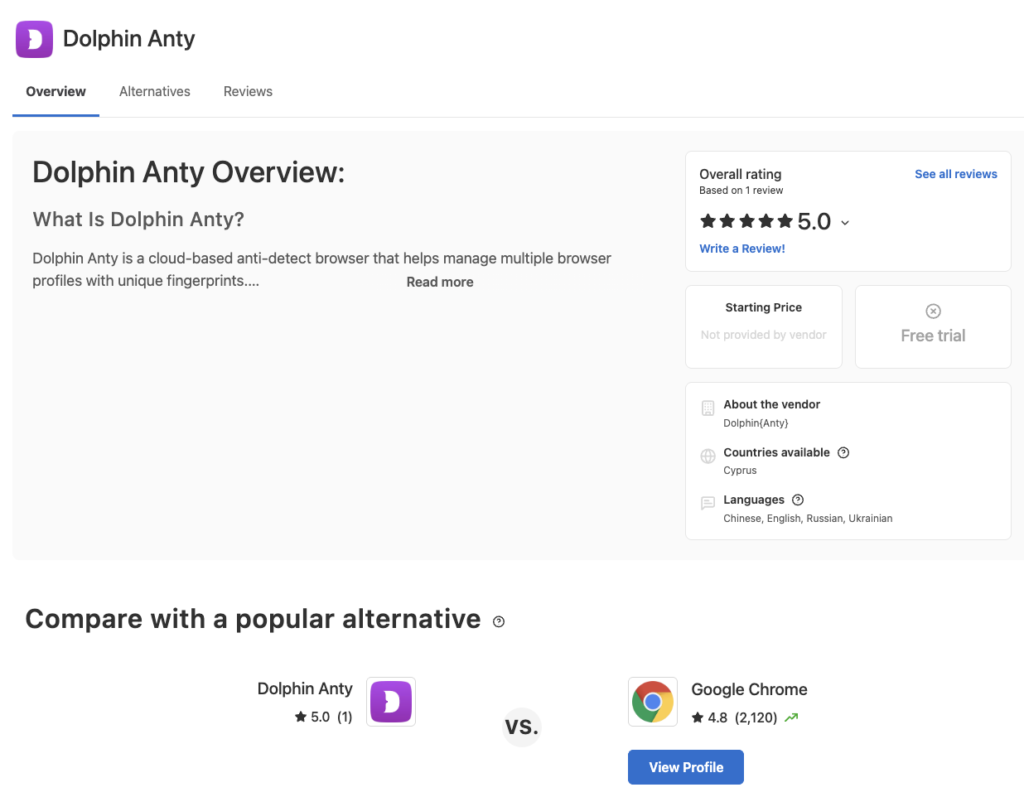Click Dolphin Anty name in comparison section
The height and width of the screenshot is (797, 1024).
tap(304, 689)
